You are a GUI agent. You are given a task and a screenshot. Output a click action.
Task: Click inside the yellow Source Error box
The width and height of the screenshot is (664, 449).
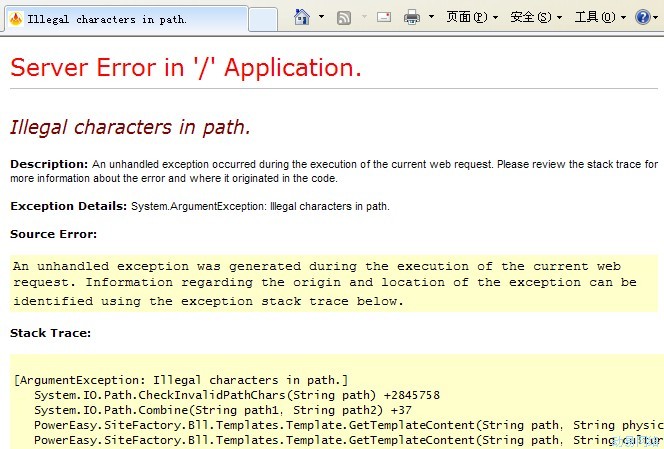(x=330, y=284)
